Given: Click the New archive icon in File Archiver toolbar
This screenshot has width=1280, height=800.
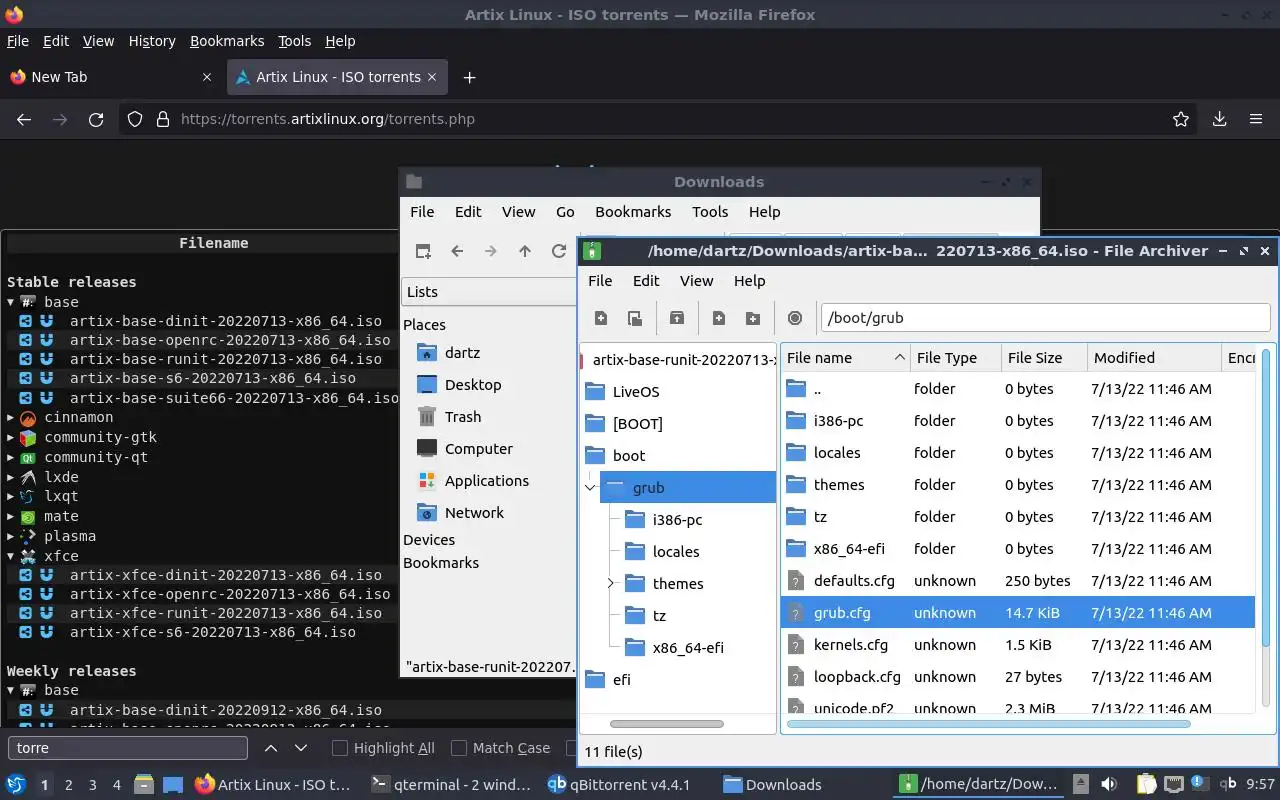Looking at the screenshot, I should click(x=601, y=318).
